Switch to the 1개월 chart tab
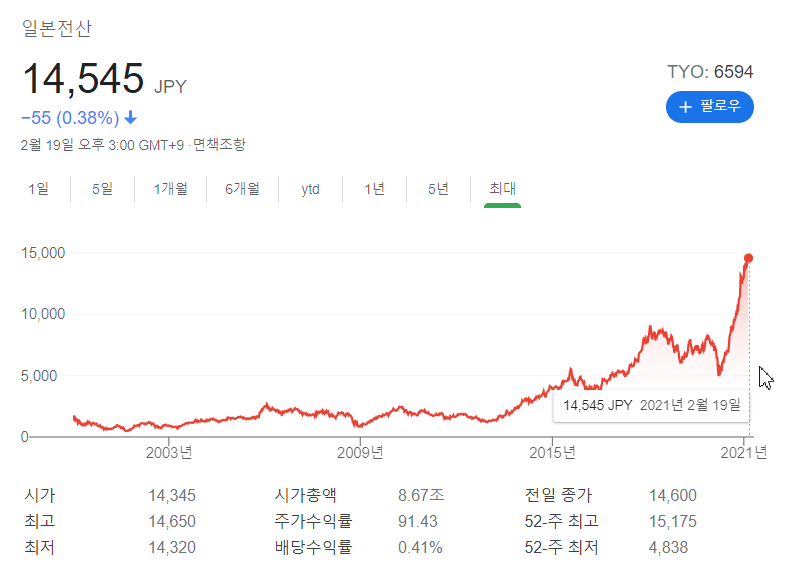The height and width of the screenshot is (572, 785). [170, 189]
